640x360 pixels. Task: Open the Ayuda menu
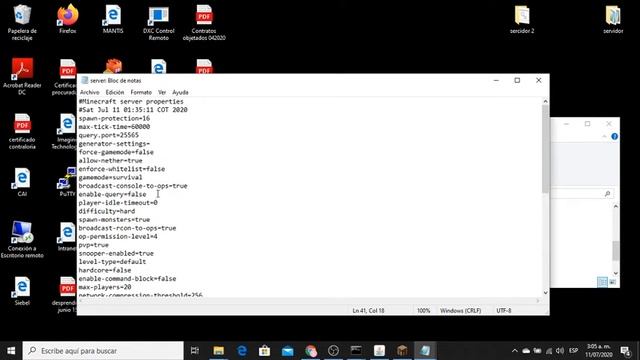180,92
